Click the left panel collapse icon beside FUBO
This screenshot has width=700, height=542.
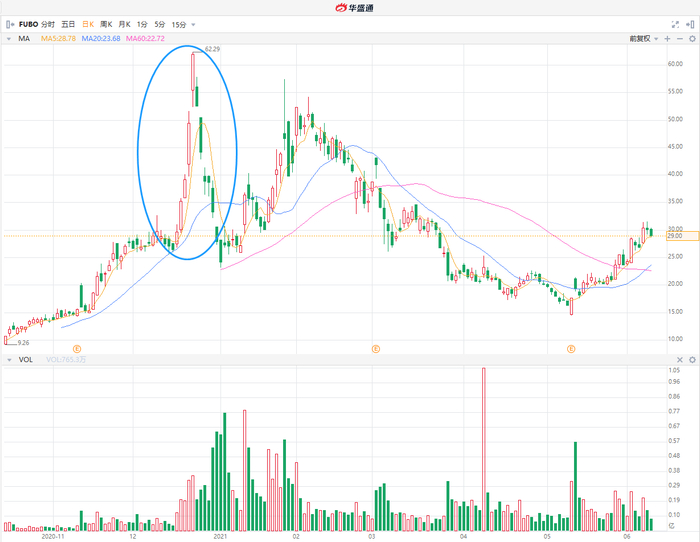click(10, 25)
